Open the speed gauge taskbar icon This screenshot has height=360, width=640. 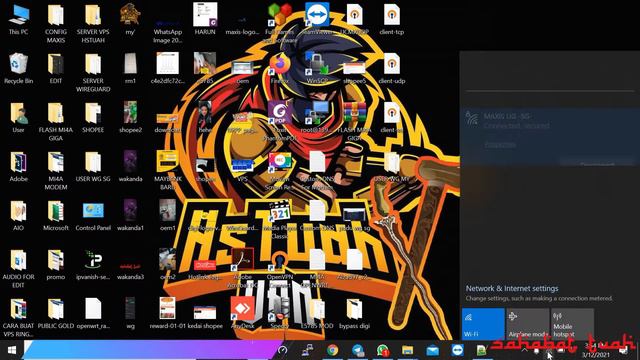[x=282, y=350]
